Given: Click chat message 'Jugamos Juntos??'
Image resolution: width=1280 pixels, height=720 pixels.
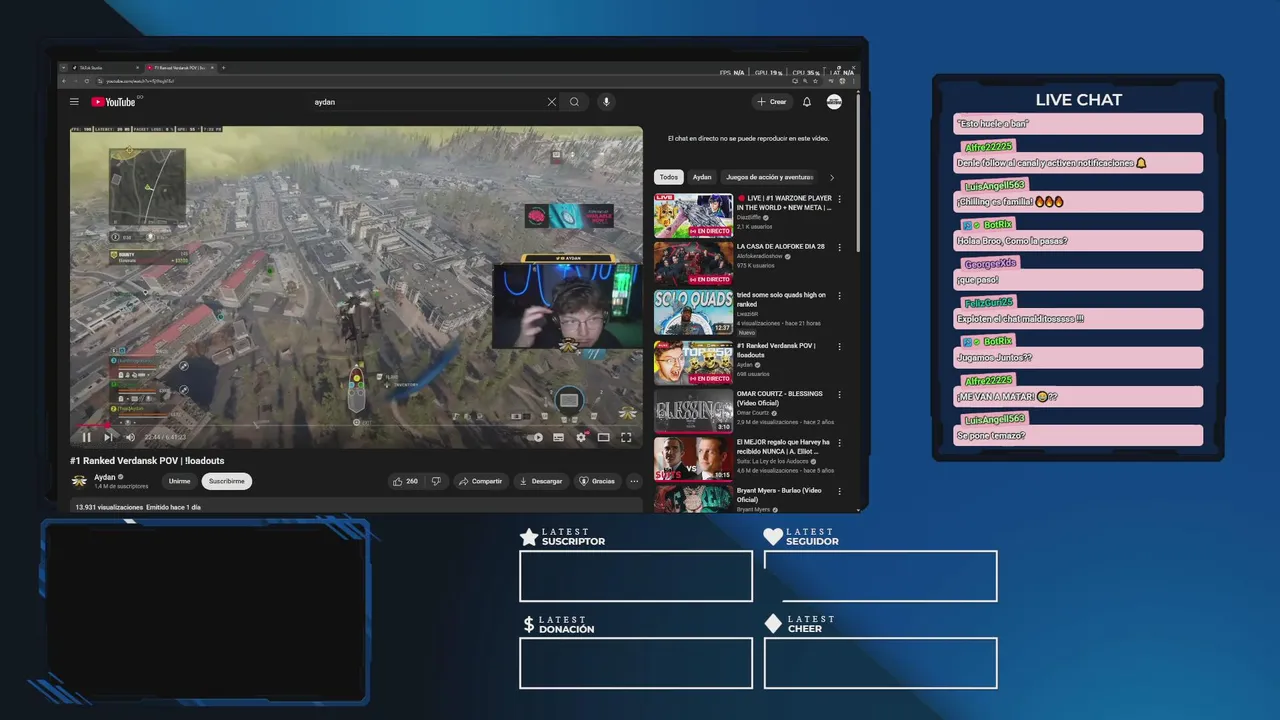Looking at the screenshot, I should 1078,358.
